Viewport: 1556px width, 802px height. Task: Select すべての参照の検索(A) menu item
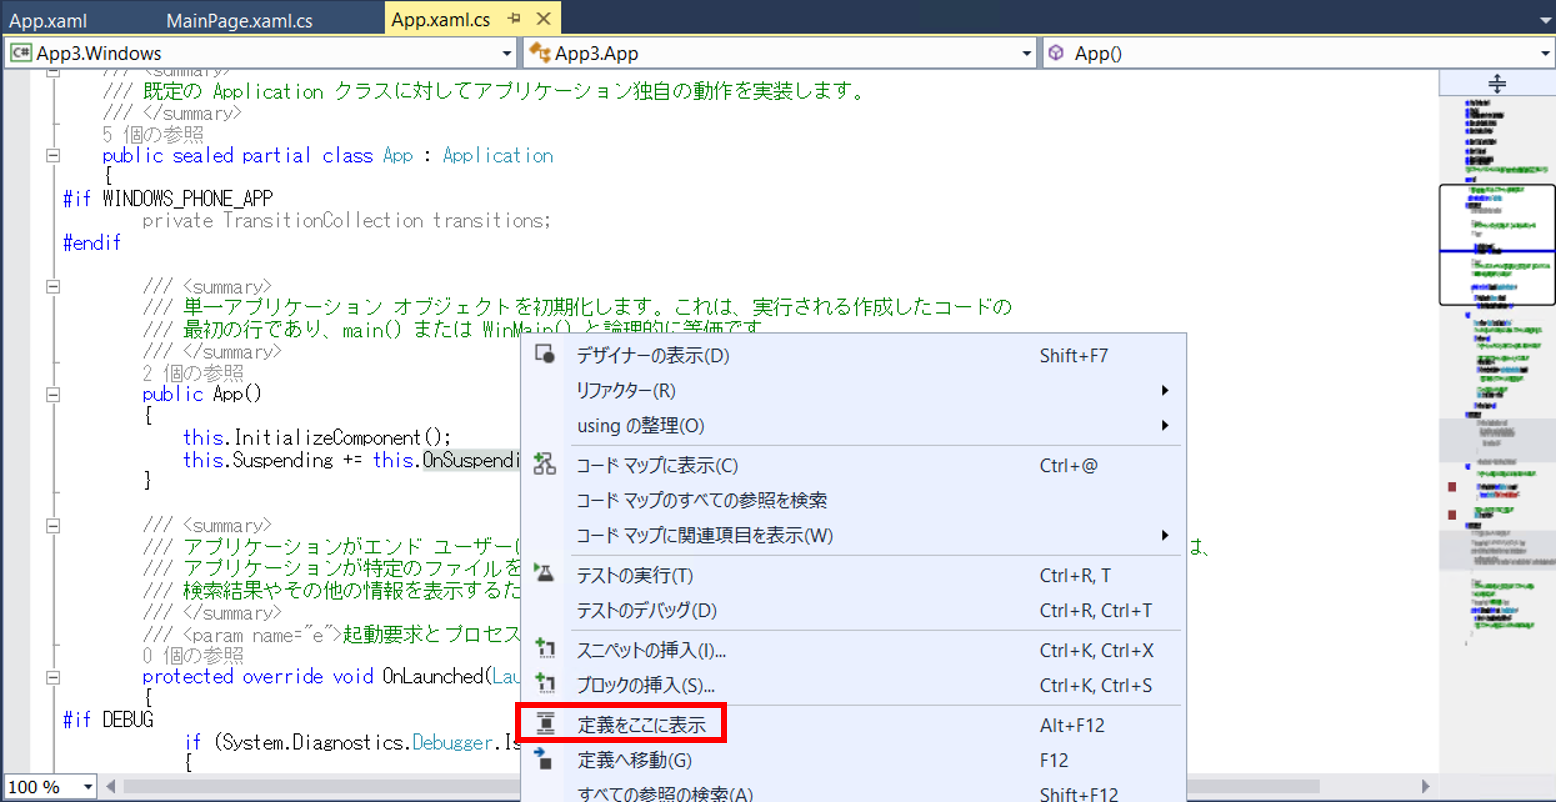(x=853, y=791)
